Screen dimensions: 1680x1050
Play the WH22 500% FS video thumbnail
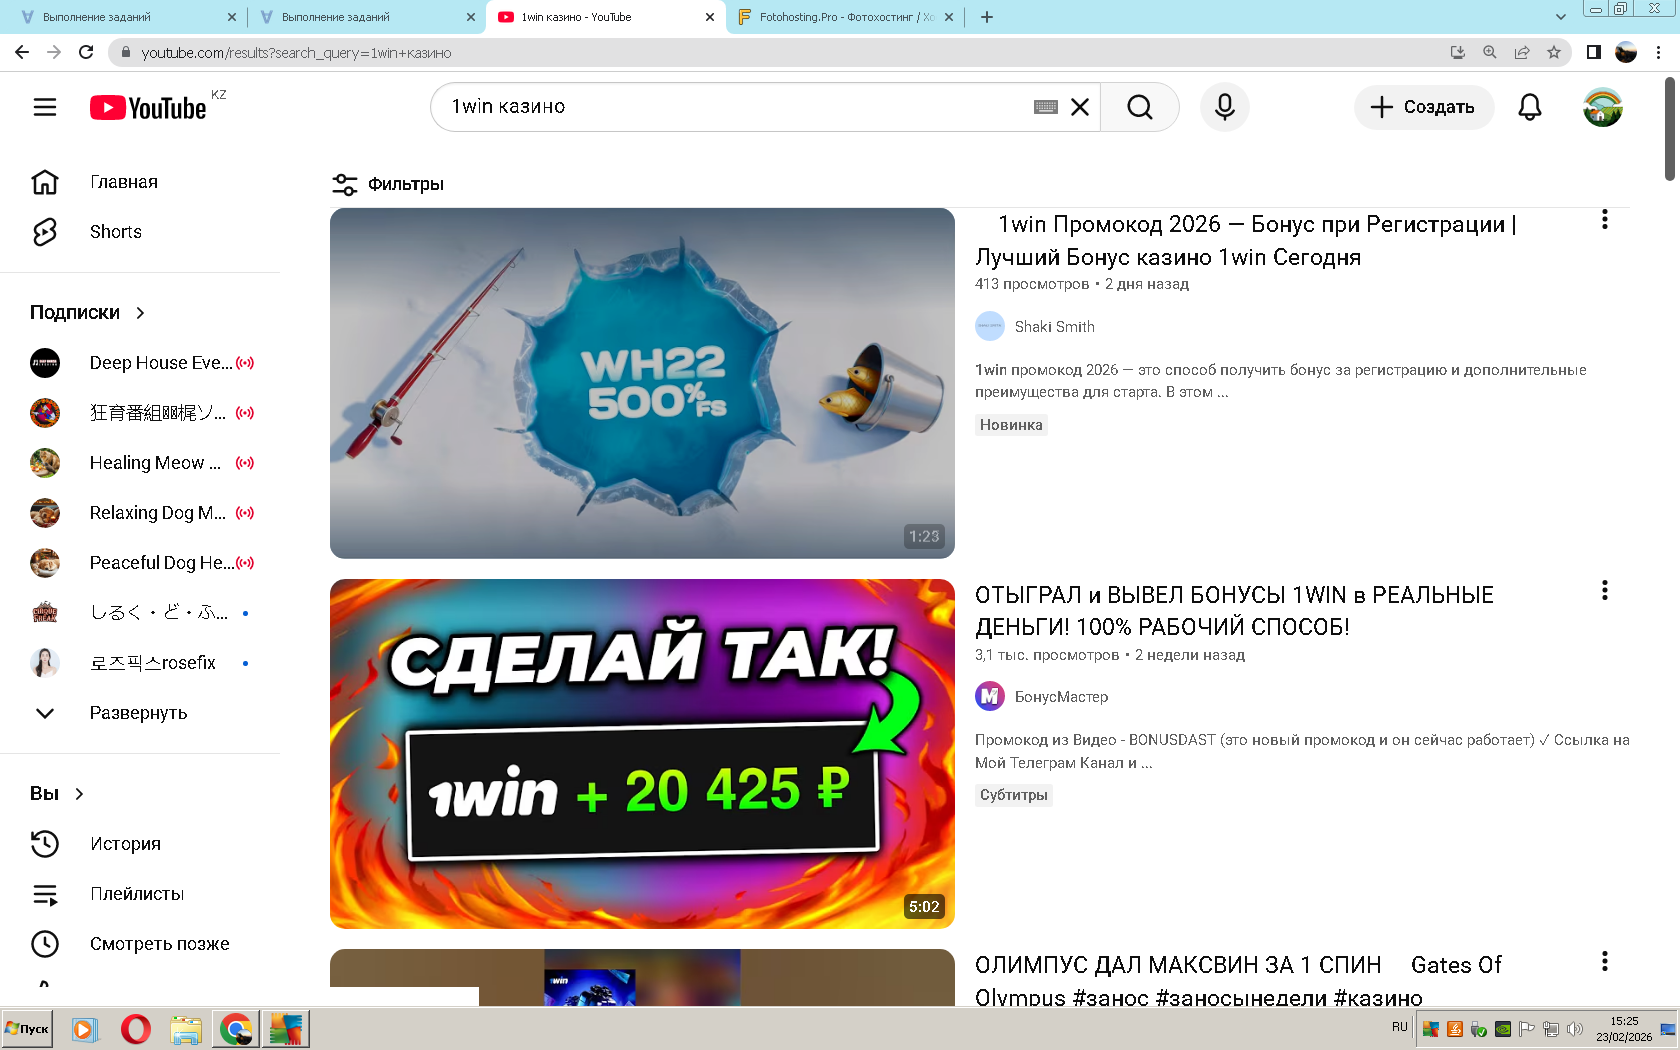point(642,383)
